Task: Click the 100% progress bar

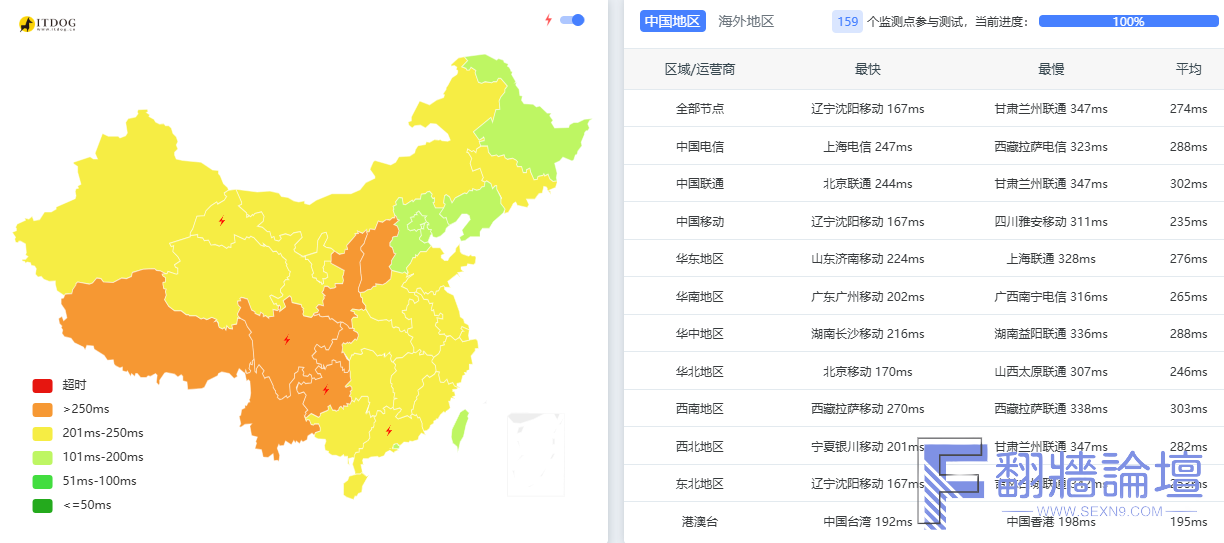Action: 1128,21
